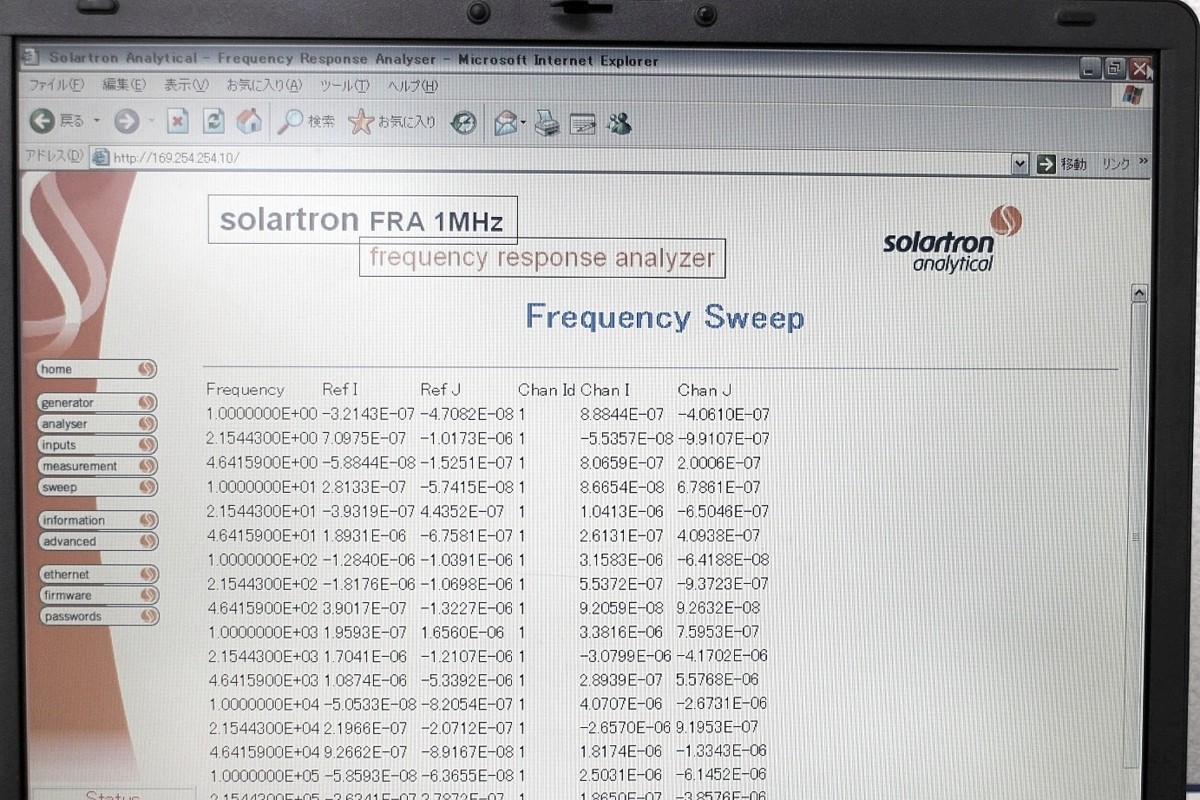The height and width of the screenshot is (800, 1200).
Task: Open the Forward button history dropdown arrow
Action: click(151, 122)
